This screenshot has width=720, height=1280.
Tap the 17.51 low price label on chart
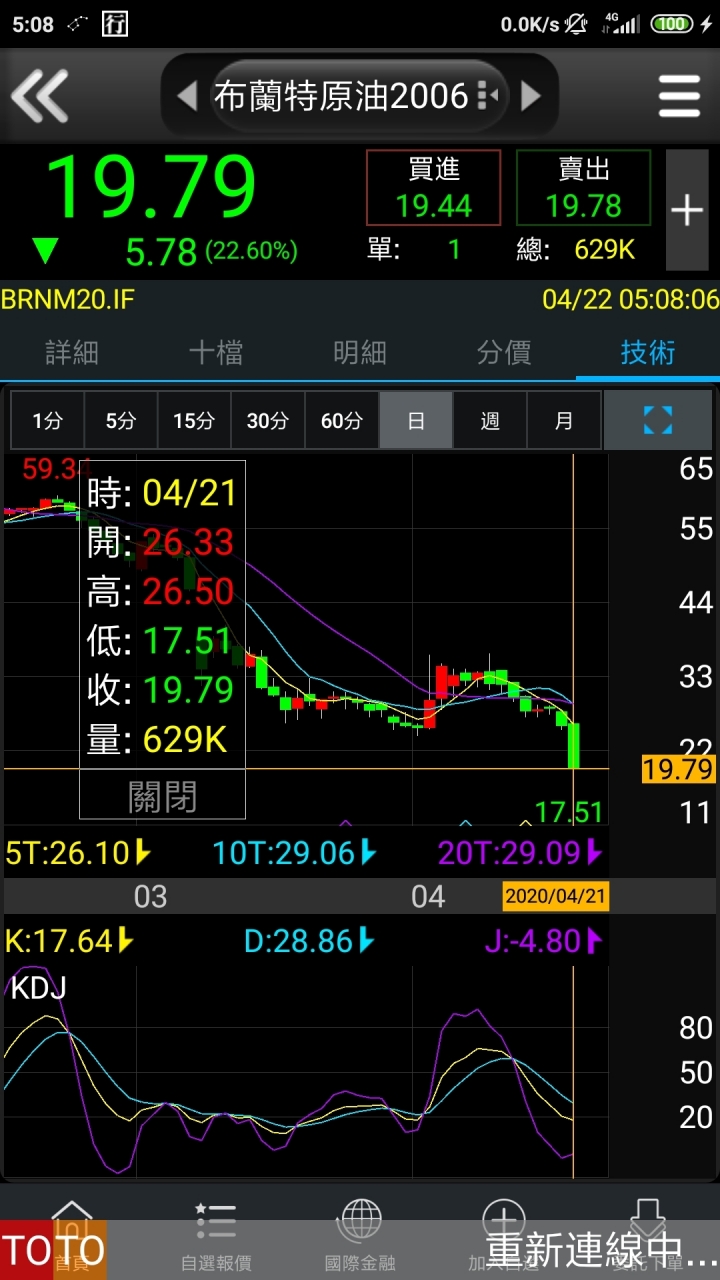569,812
